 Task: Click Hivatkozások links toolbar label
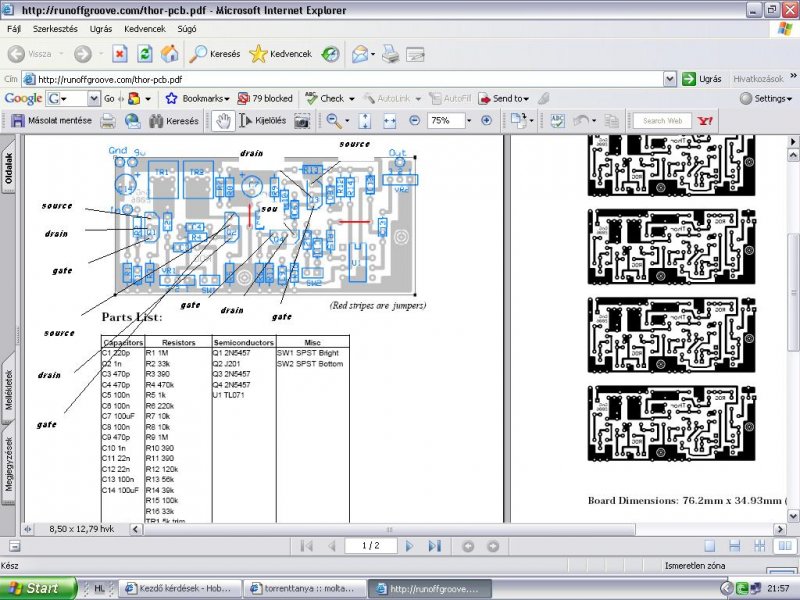click(758, 79)
